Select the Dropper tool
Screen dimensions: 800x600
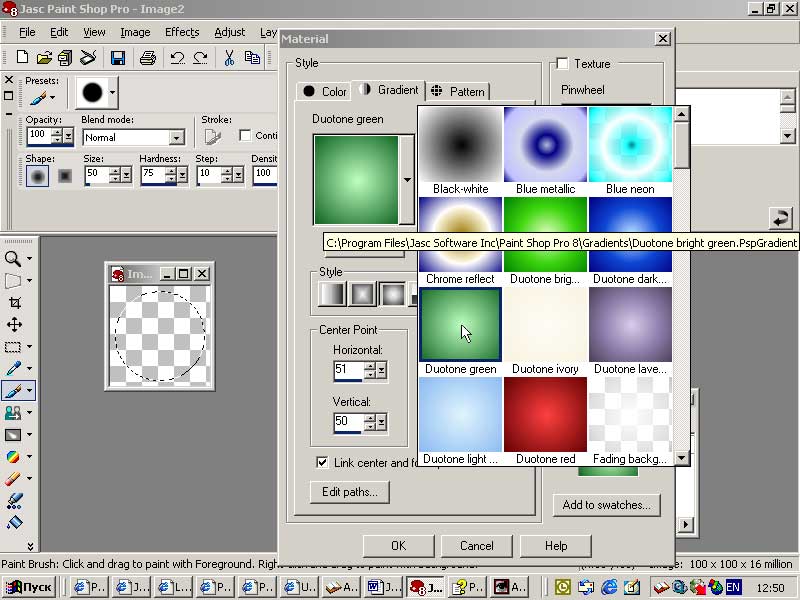14,369
